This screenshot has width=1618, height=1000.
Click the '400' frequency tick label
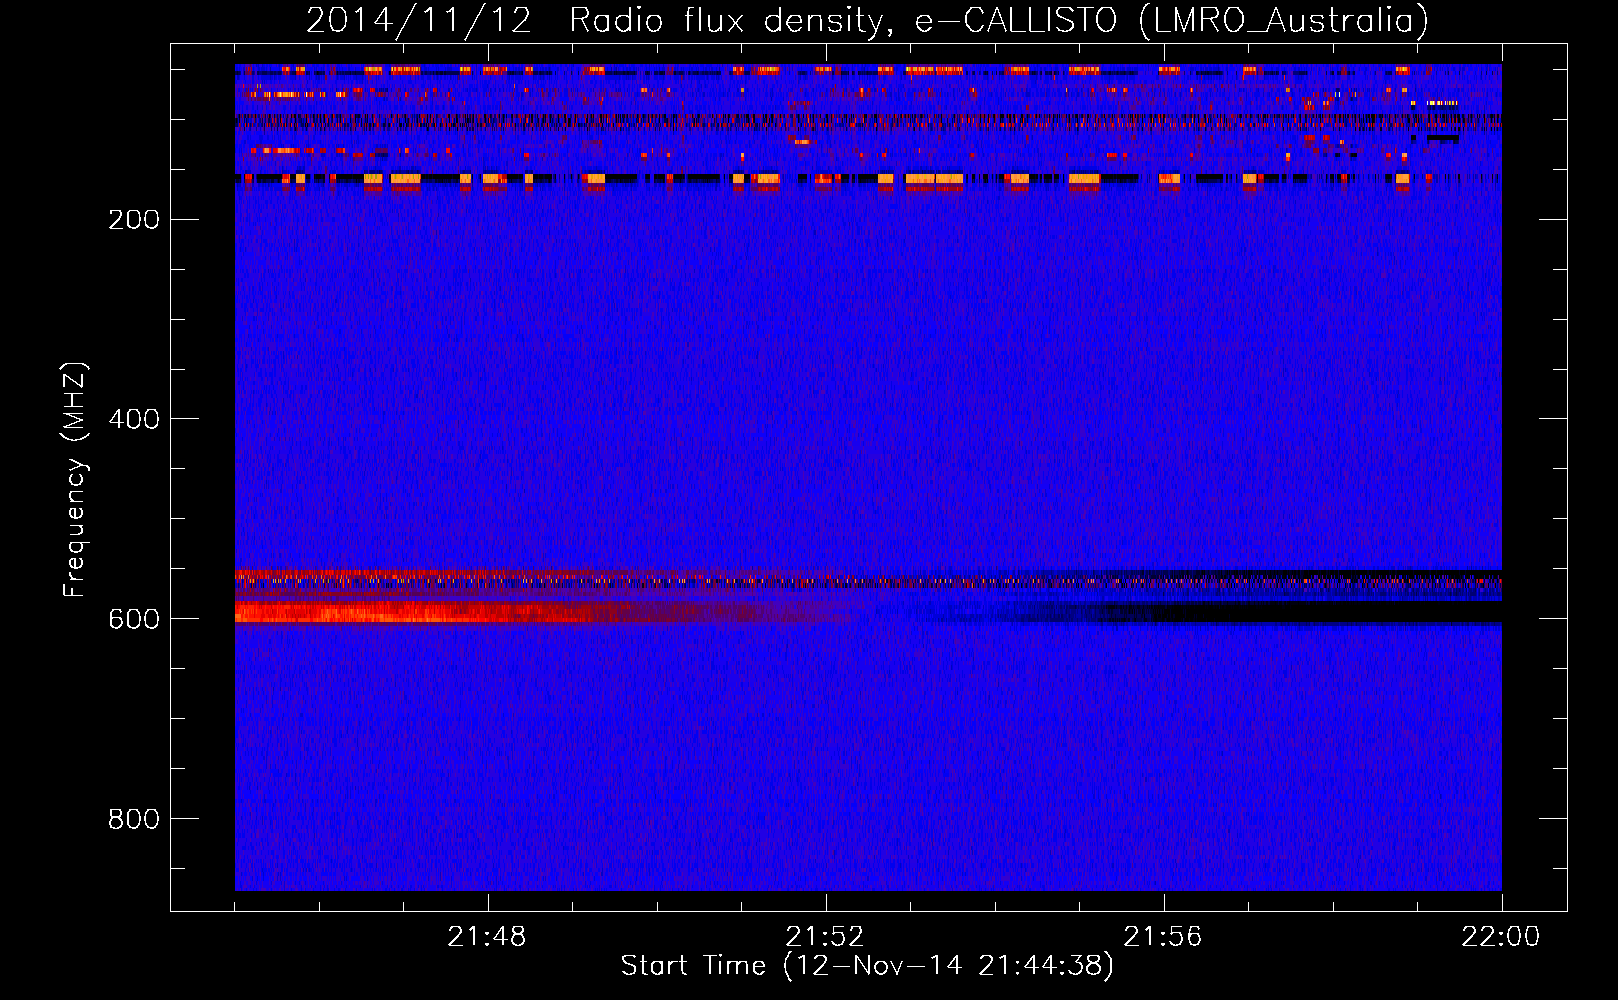pos(134,419)
